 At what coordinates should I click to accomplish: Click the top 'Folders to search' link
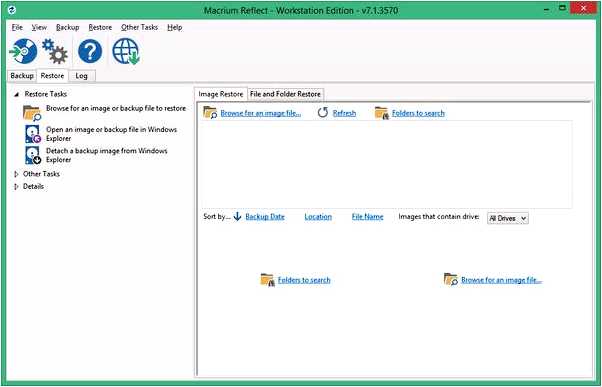point(418,113)
